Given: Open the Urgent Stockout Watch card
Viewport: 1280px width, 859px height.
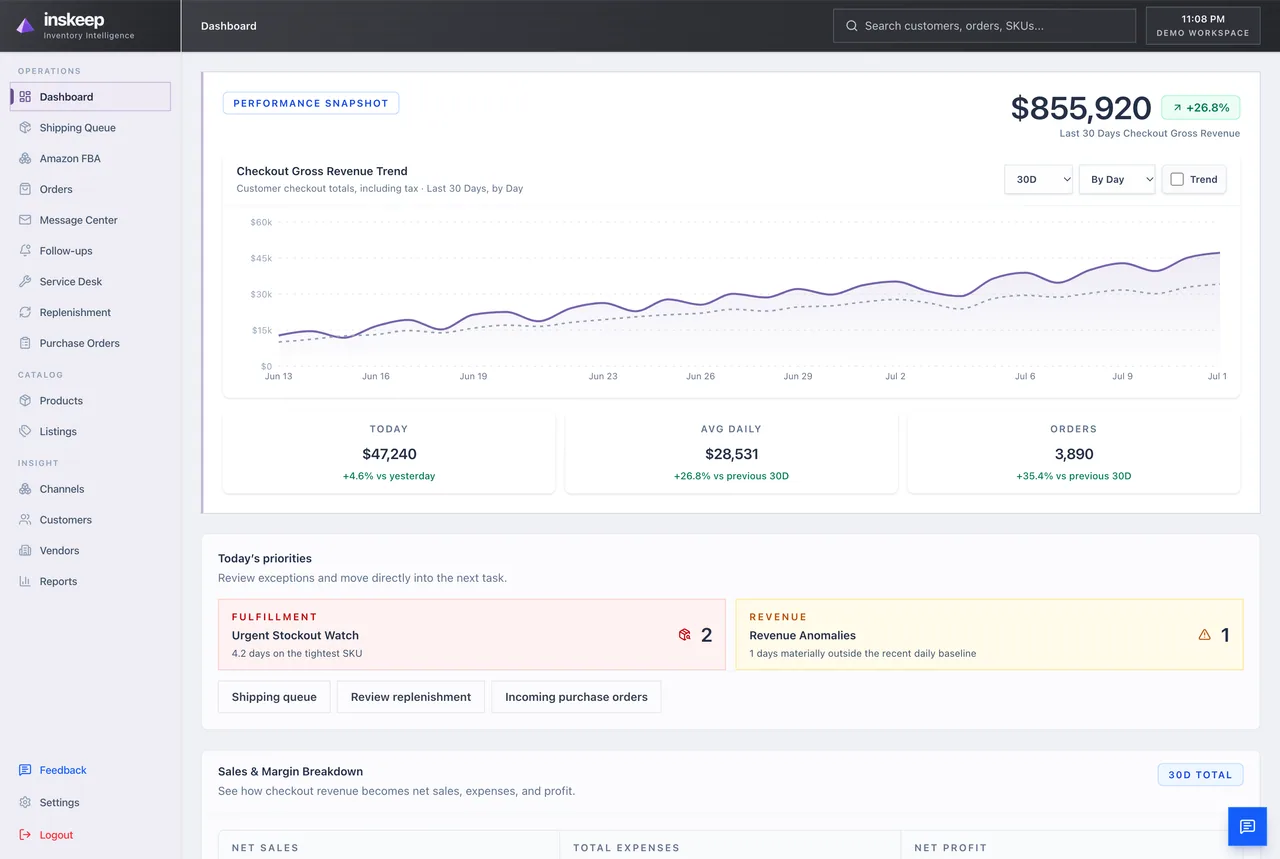Looking at the screenshot, I should [472, 634].
